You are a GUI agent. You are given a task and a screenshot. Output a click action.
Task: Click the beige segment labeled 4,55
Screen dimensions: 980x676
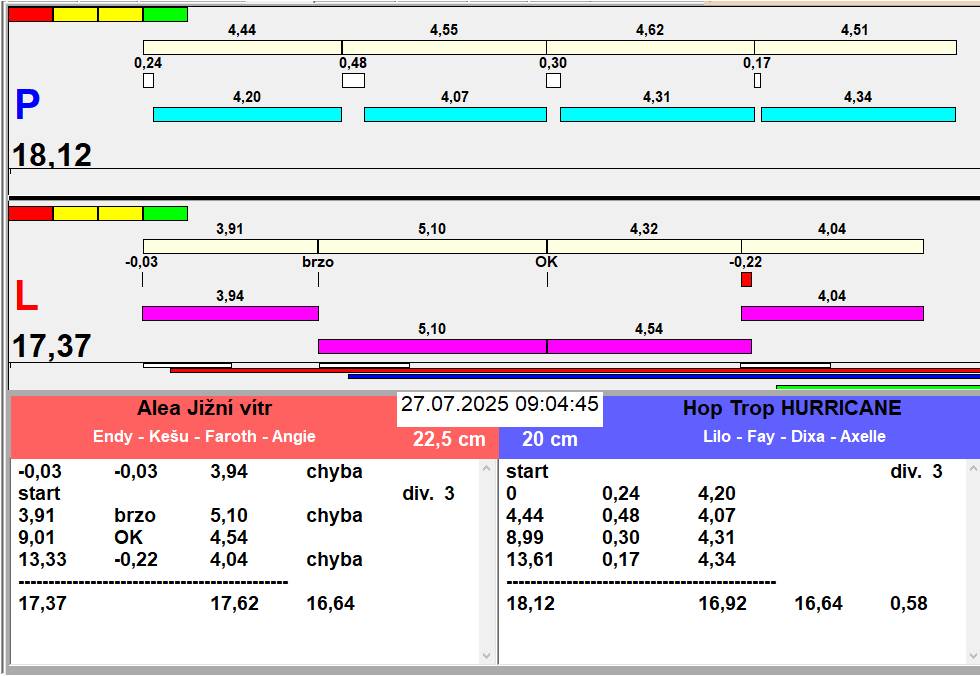pyautogui.click(x=444, y=47)
